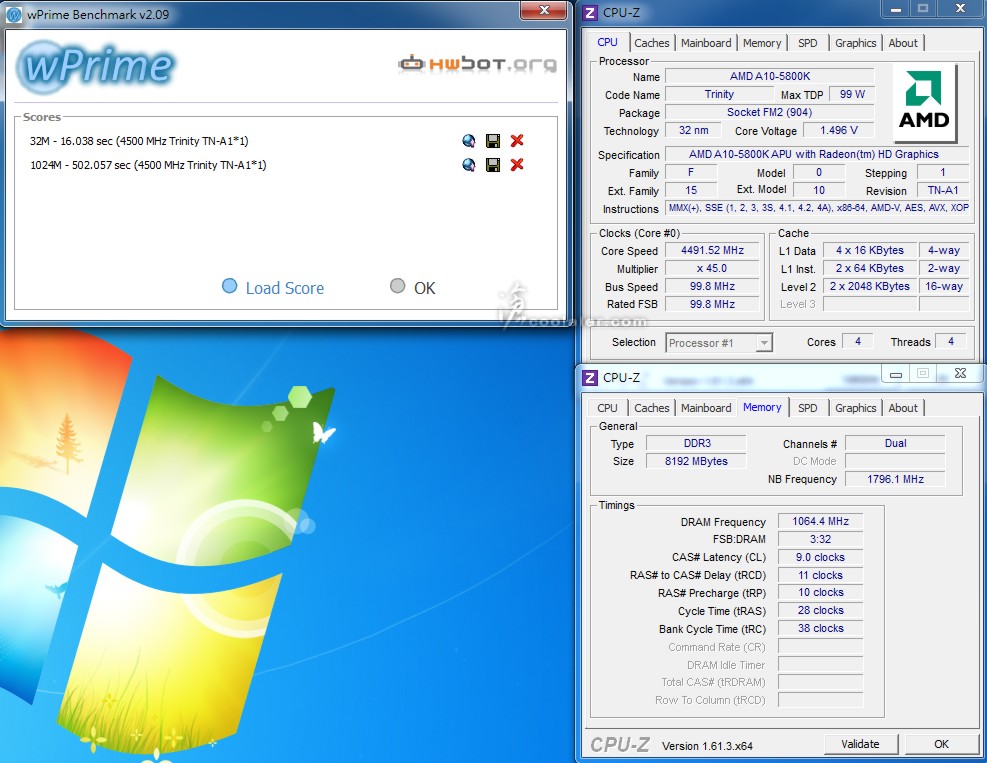Screen dimensions: 987x763
Task: Click the Multiplier value x 45.0
Action: [712, 268]
